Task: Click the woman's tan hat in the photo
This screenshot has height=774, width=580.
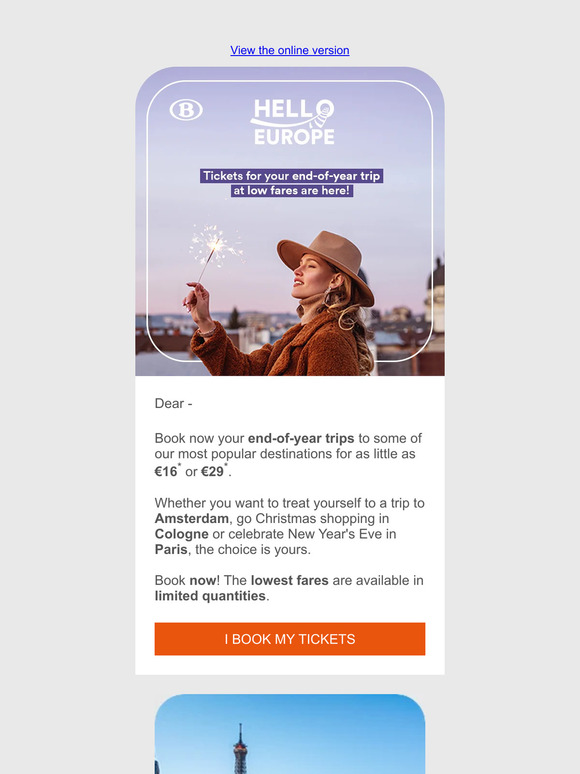Action: (327, 263)
